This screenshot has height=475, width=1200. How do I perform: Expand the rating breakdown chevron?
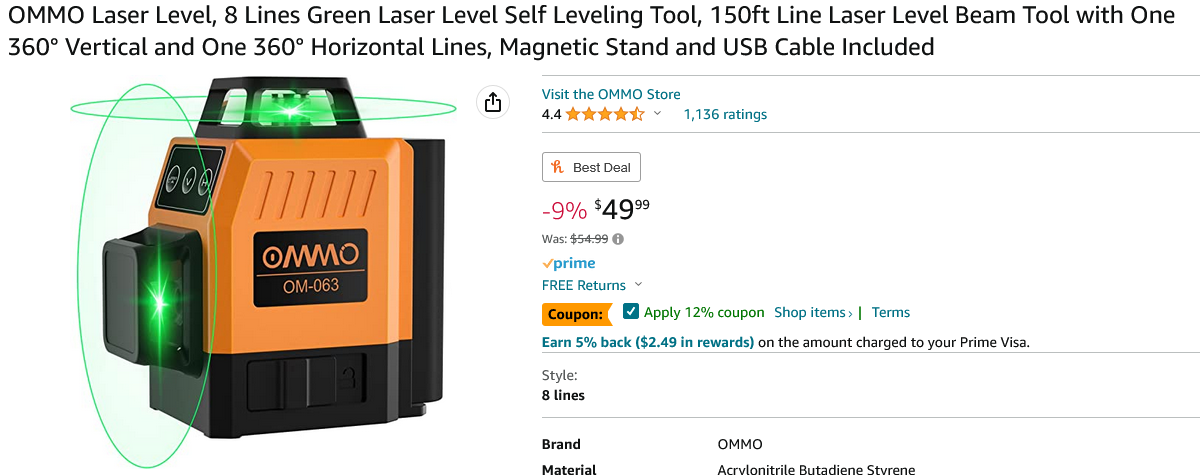click(x=657, y=114)
